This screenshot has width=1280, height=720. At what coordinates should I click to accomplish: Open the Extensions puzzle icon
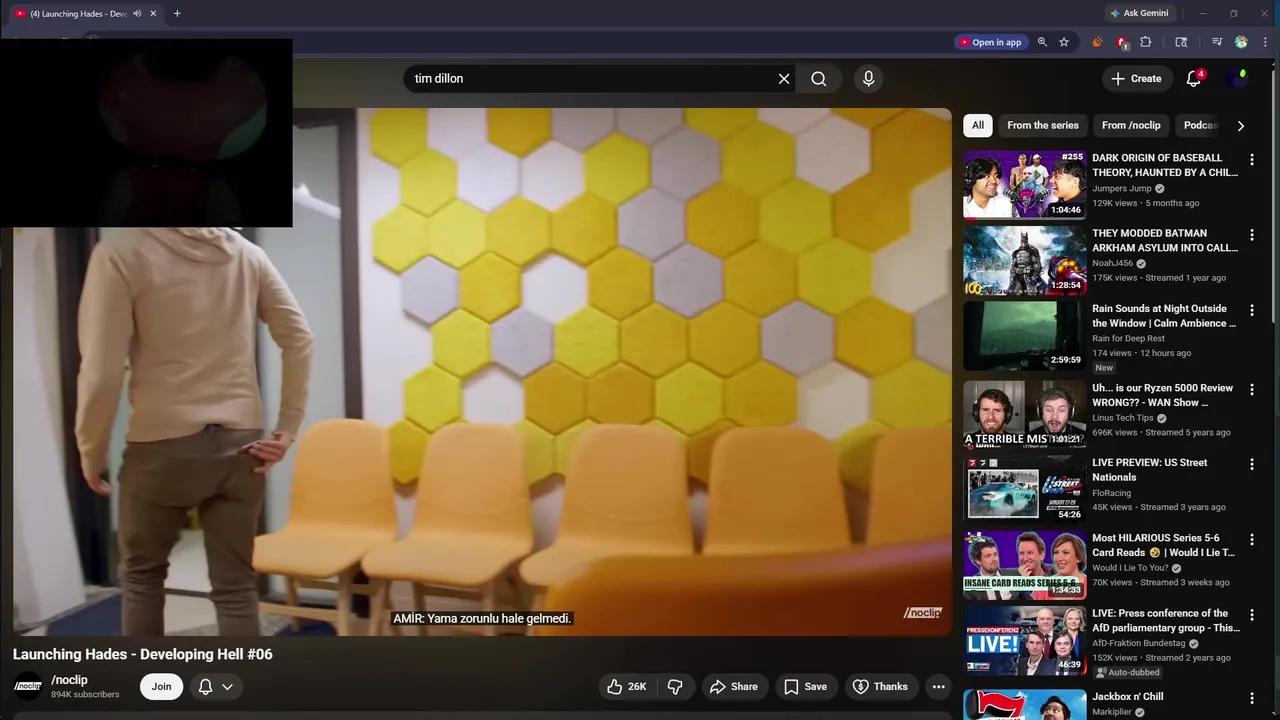1146,42
